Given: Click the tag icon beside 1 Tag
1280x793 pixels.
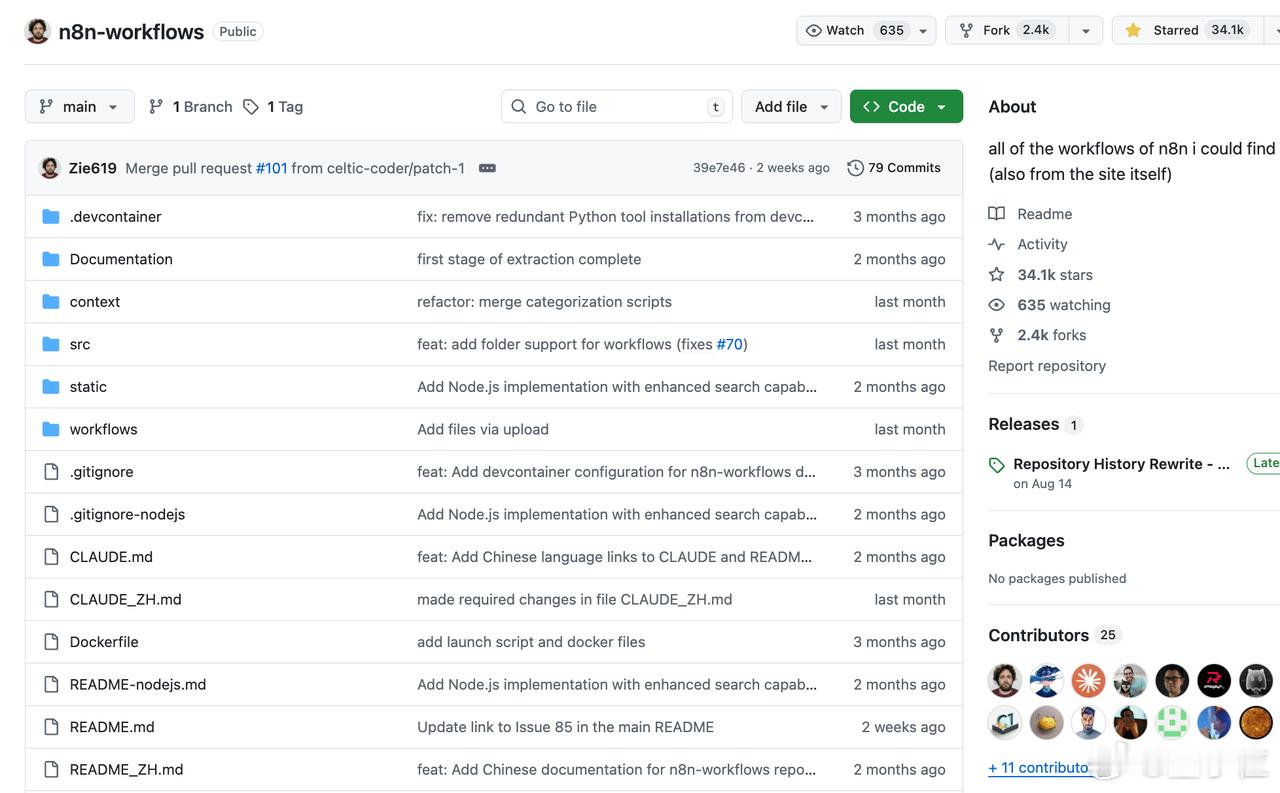Looking at the screenshot, I should click(x=251, y=106).
